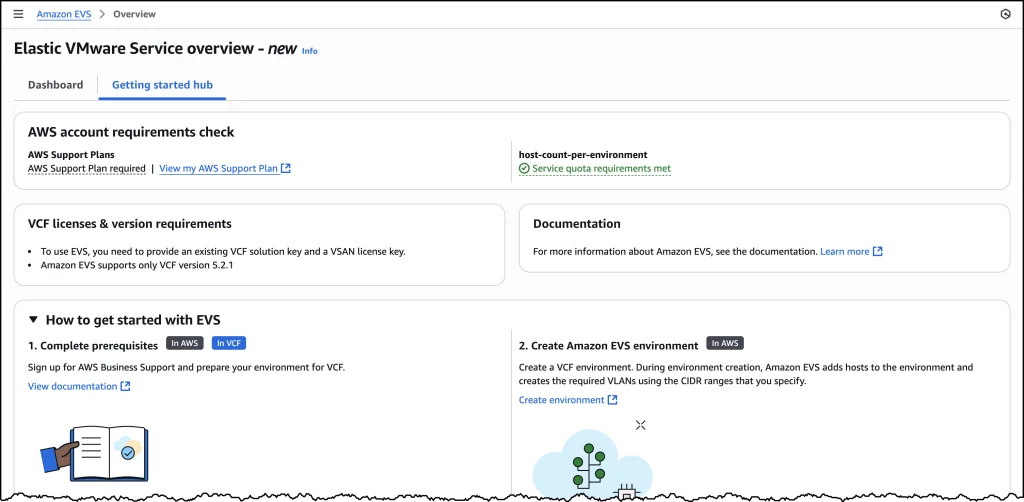
Task: Click external-link icon beside View my AWS Support Plan
Action: [285, 168]
